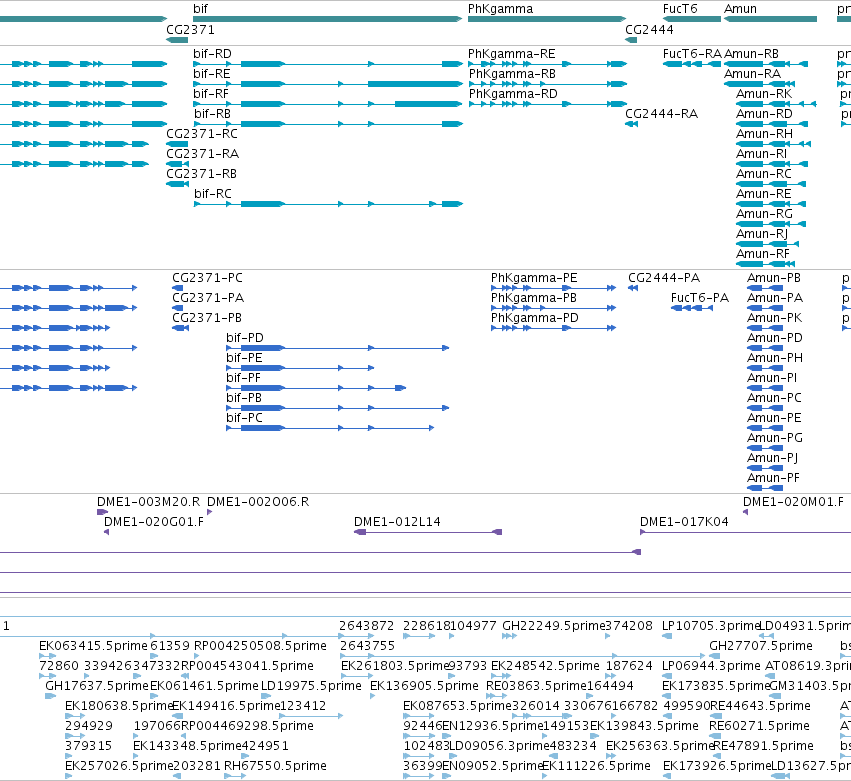Screen dimensions: 851x781
Task: Select transcript PhKgamma-RD
Action: click(x=513, y=94)
